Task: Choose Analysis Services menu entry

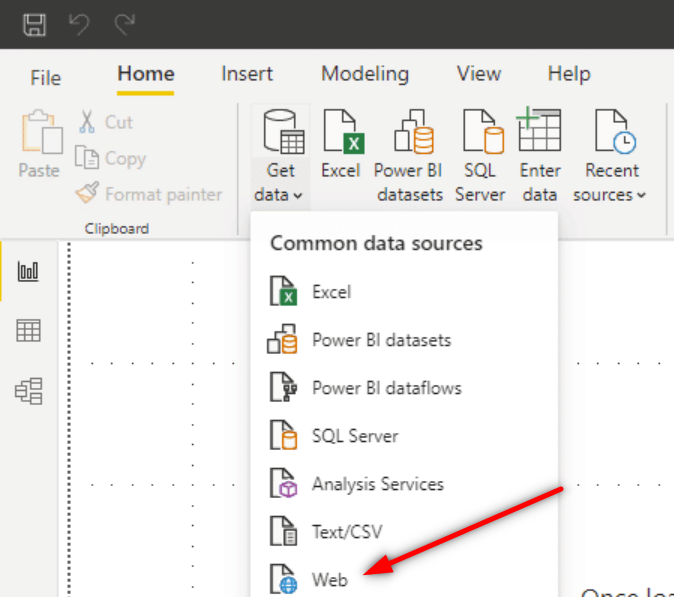Action: coord(404,484)
